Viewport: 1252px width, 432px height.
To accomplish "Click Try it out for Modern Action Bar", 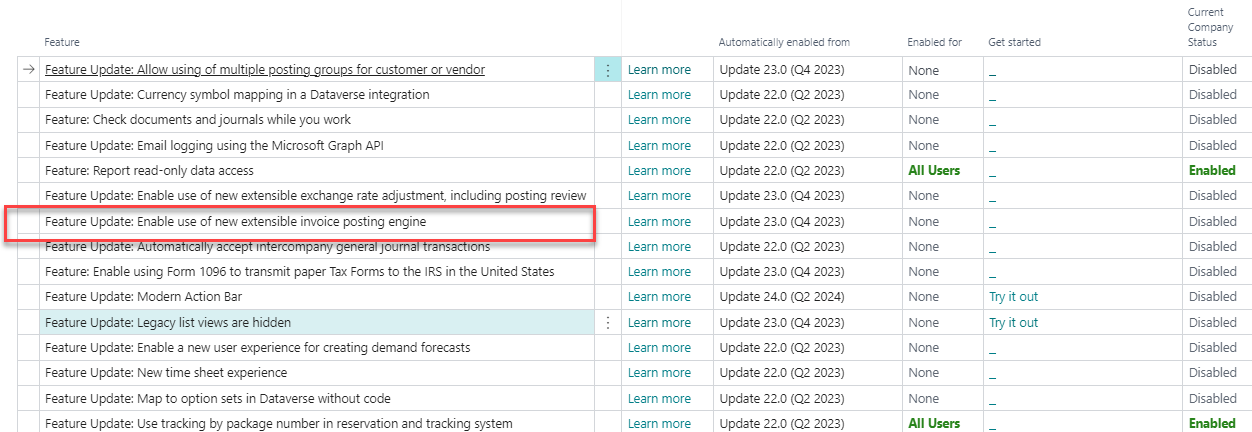I will click(1013, 297).
